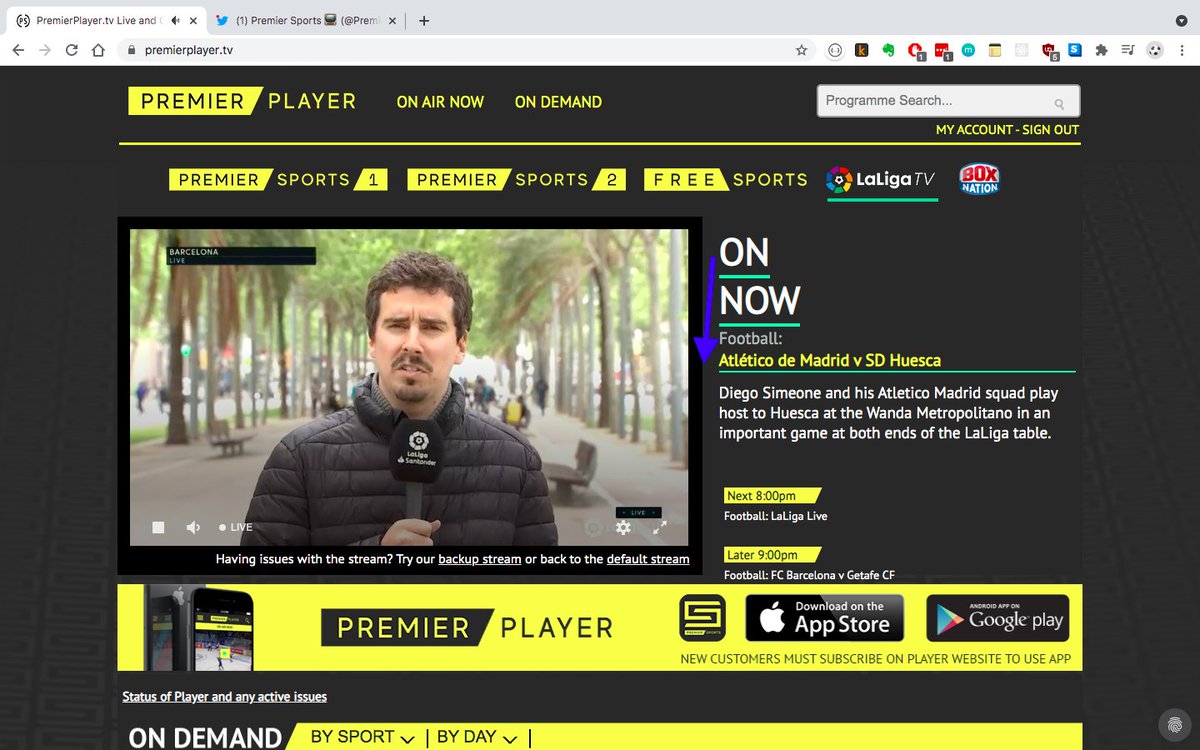Reload the current page
Screen dimensions: 1200x750
(72, 50)
